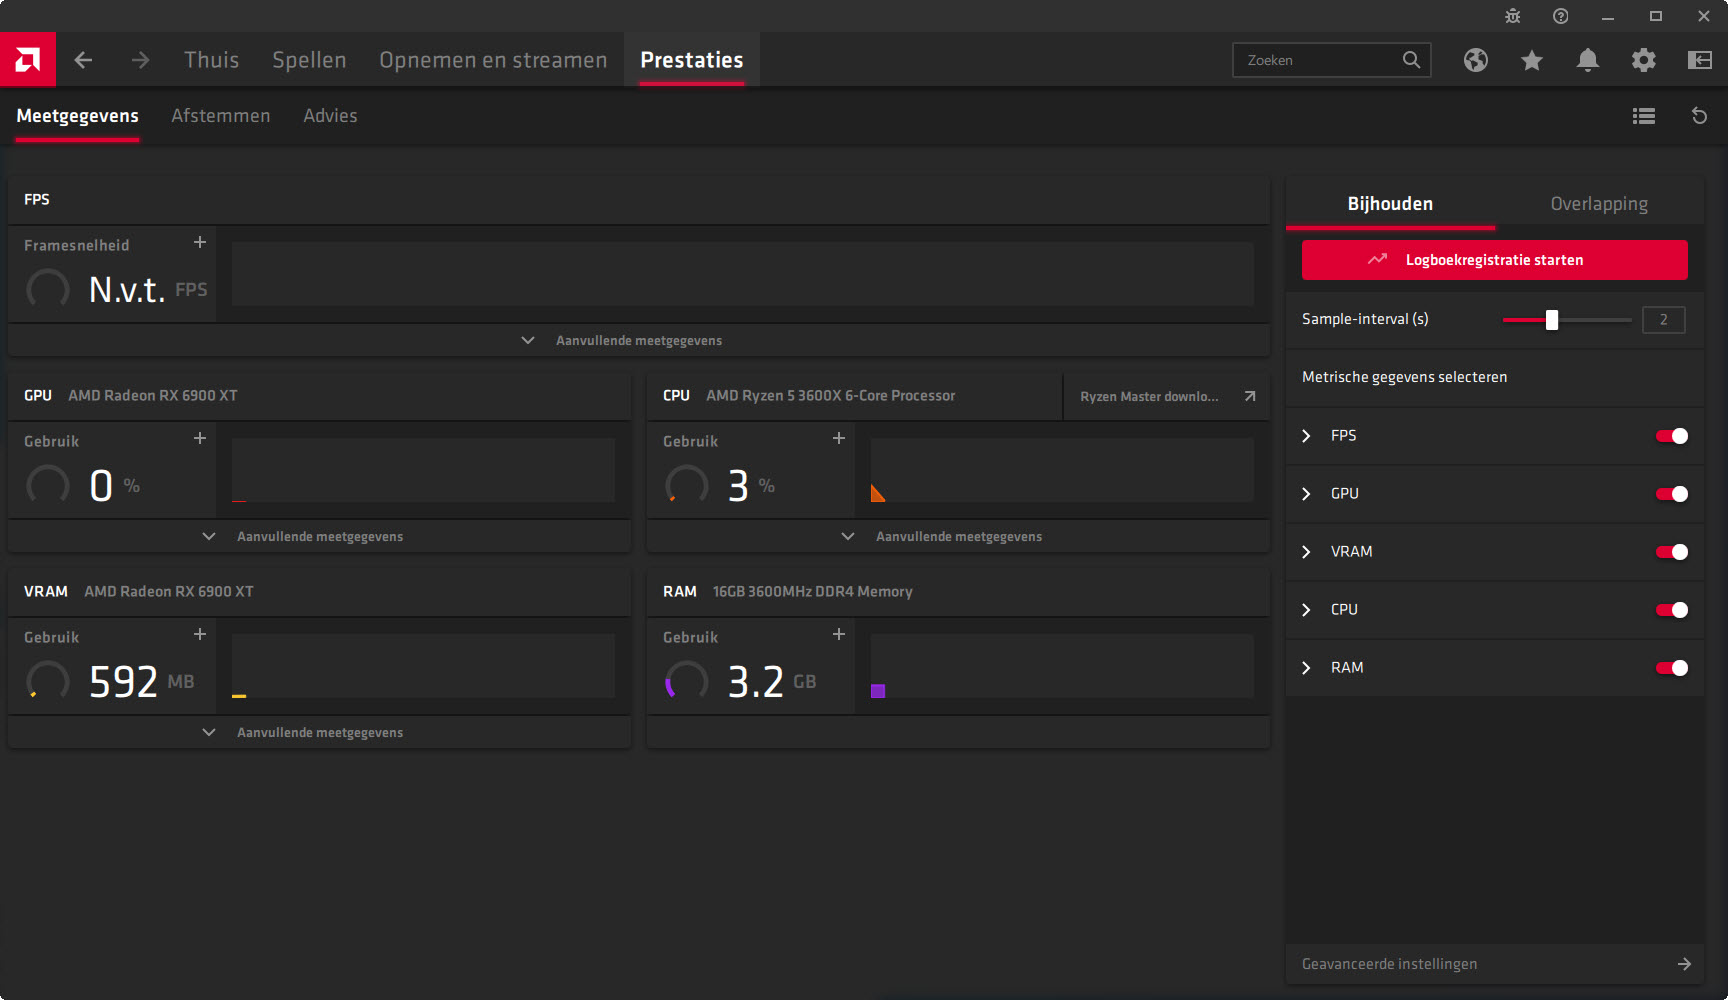Open the help question mark icon
The image size is (1728, 1000).
(1560, 16)
